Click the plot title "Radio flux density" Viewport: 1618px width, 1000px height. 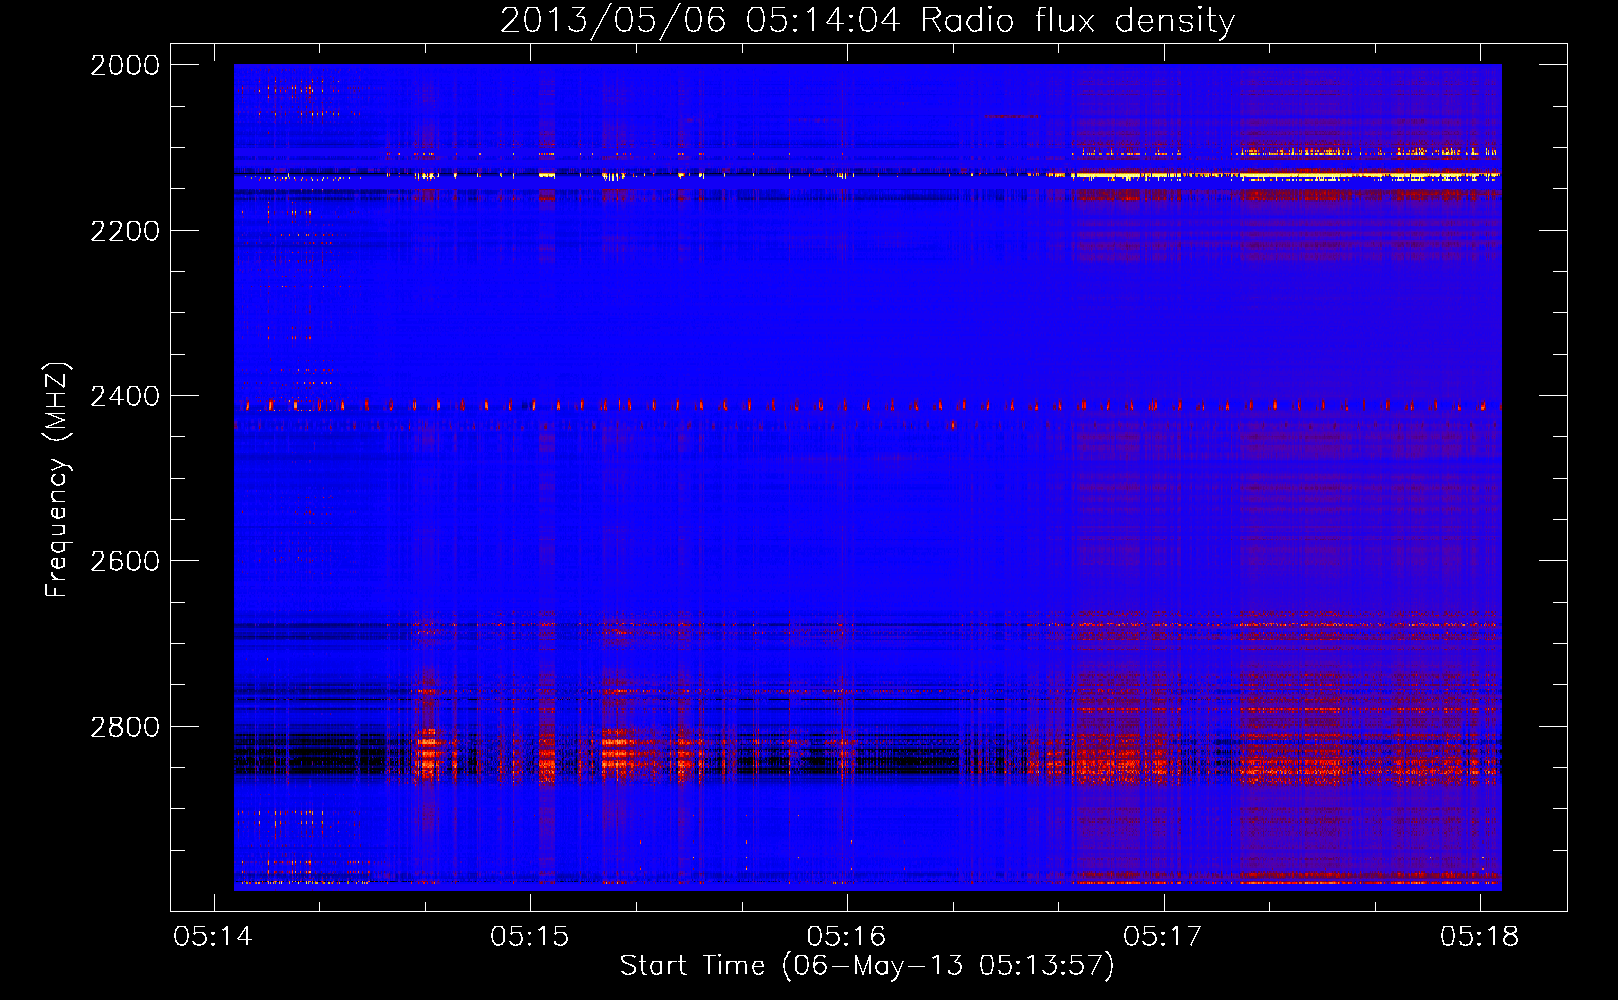(x=1078, y=21)
